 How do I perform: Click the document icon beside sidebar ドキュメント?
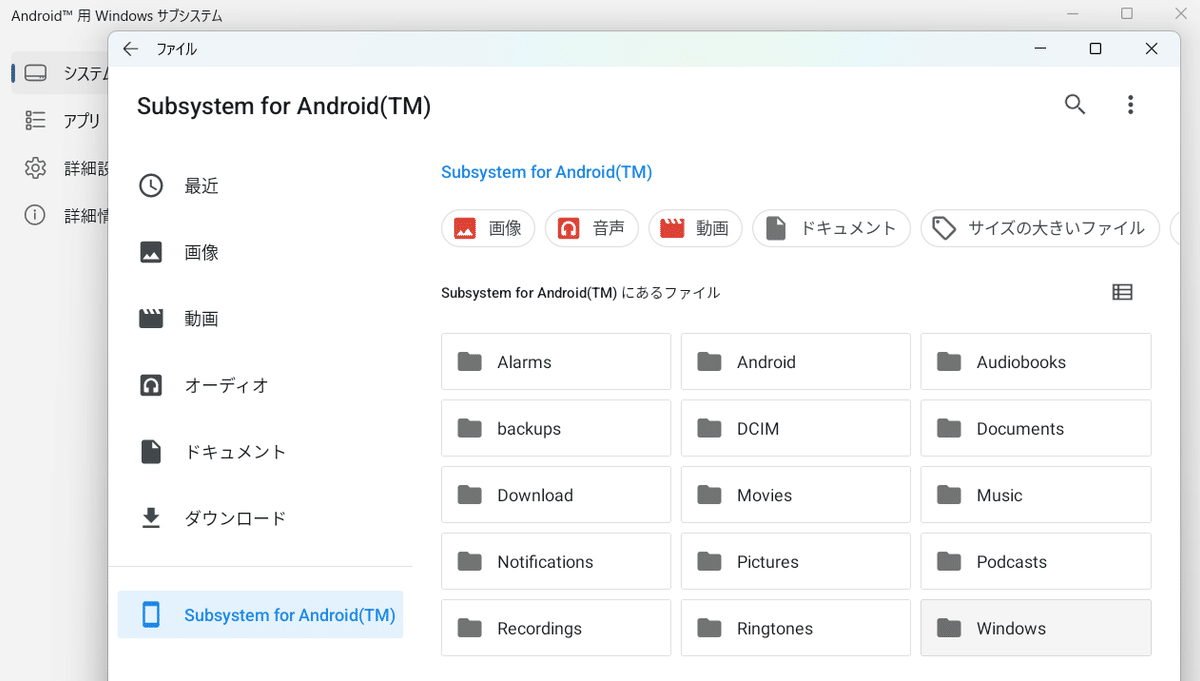151,452
